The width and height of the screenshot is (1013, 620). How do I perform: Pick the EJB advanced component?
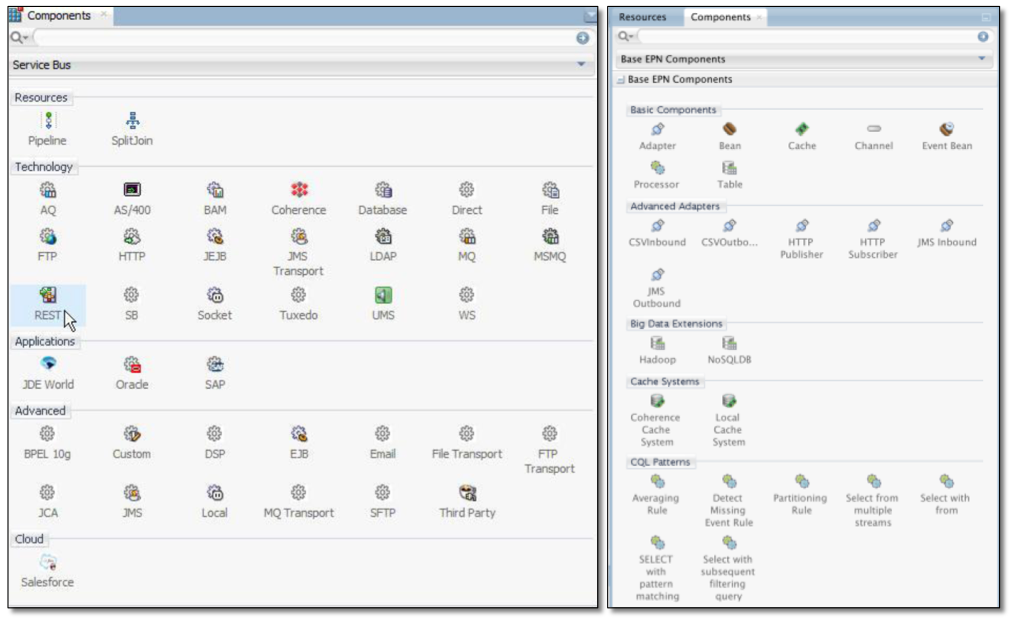[299, 434]
